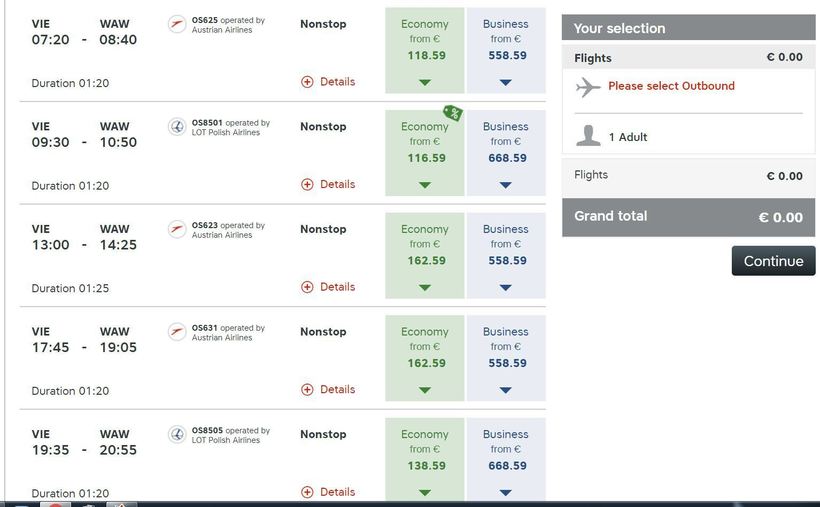
Task: Click the airplane icon in Your selection
Action: tap(588, 87)
